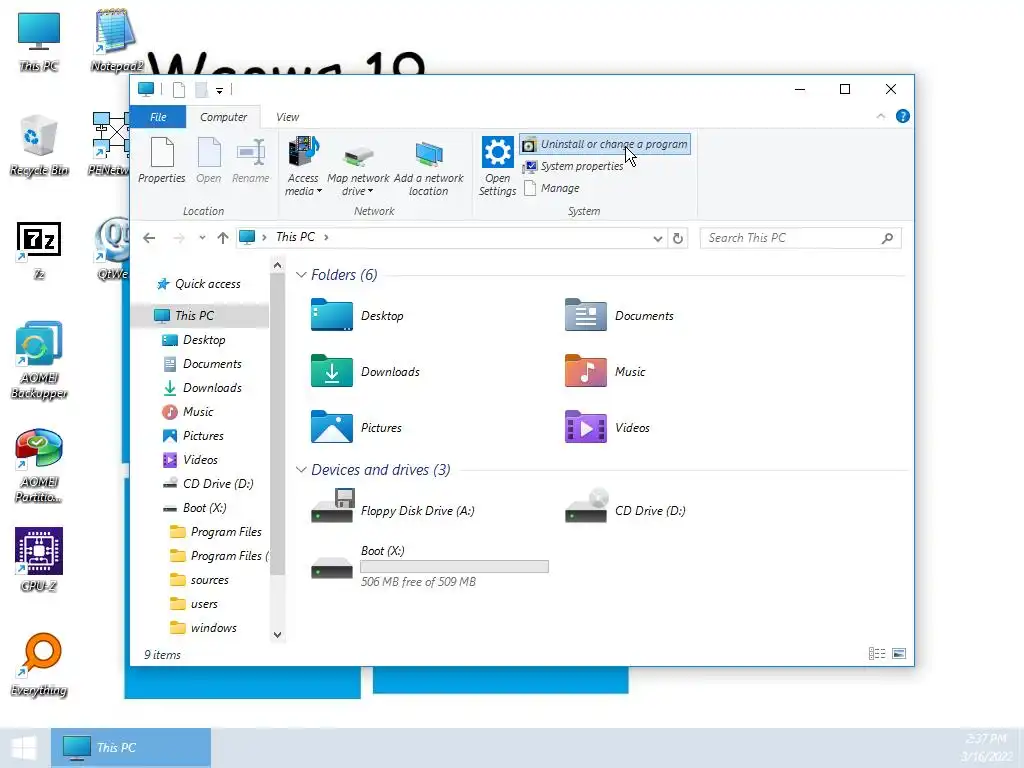Switch to large icons view toggle
Screen dimensions: 1024x768
899,654
